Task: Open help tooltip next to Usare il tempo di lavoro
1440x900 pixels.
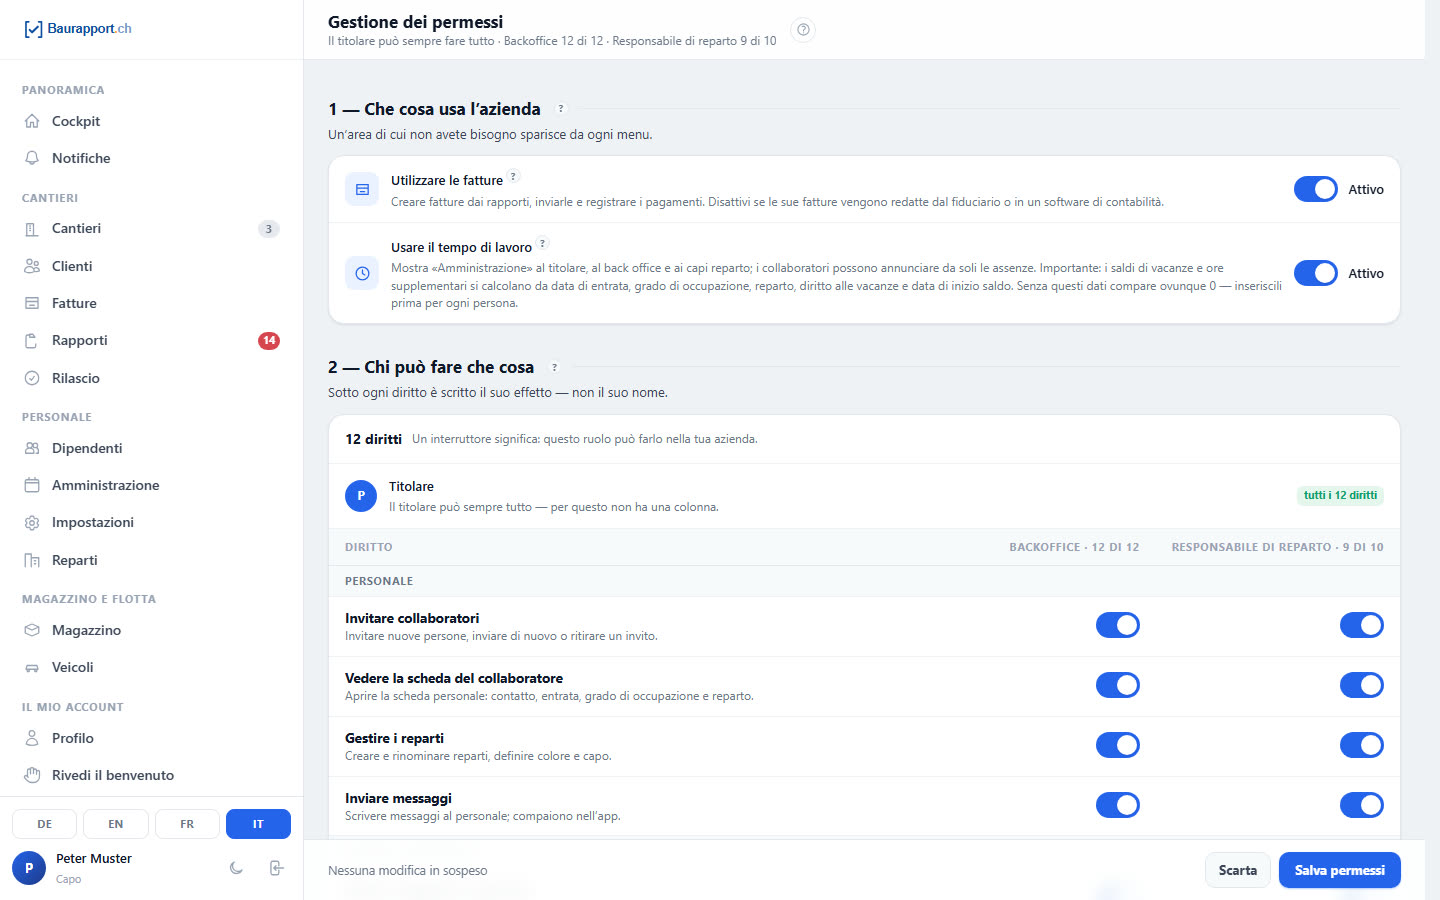Action: pos(543,243)
